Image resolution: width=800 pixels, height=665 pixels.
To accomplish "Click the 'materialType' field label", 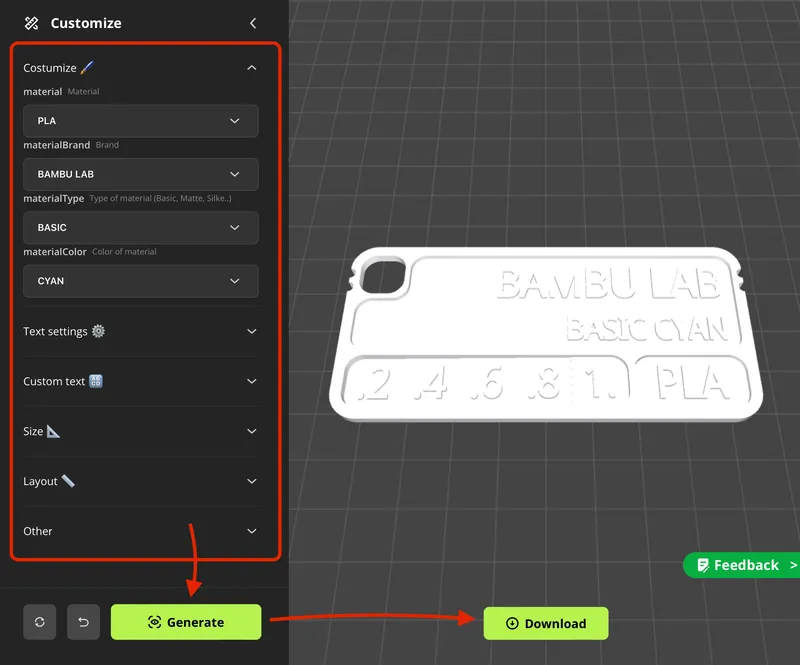I will tap(54, 199).
